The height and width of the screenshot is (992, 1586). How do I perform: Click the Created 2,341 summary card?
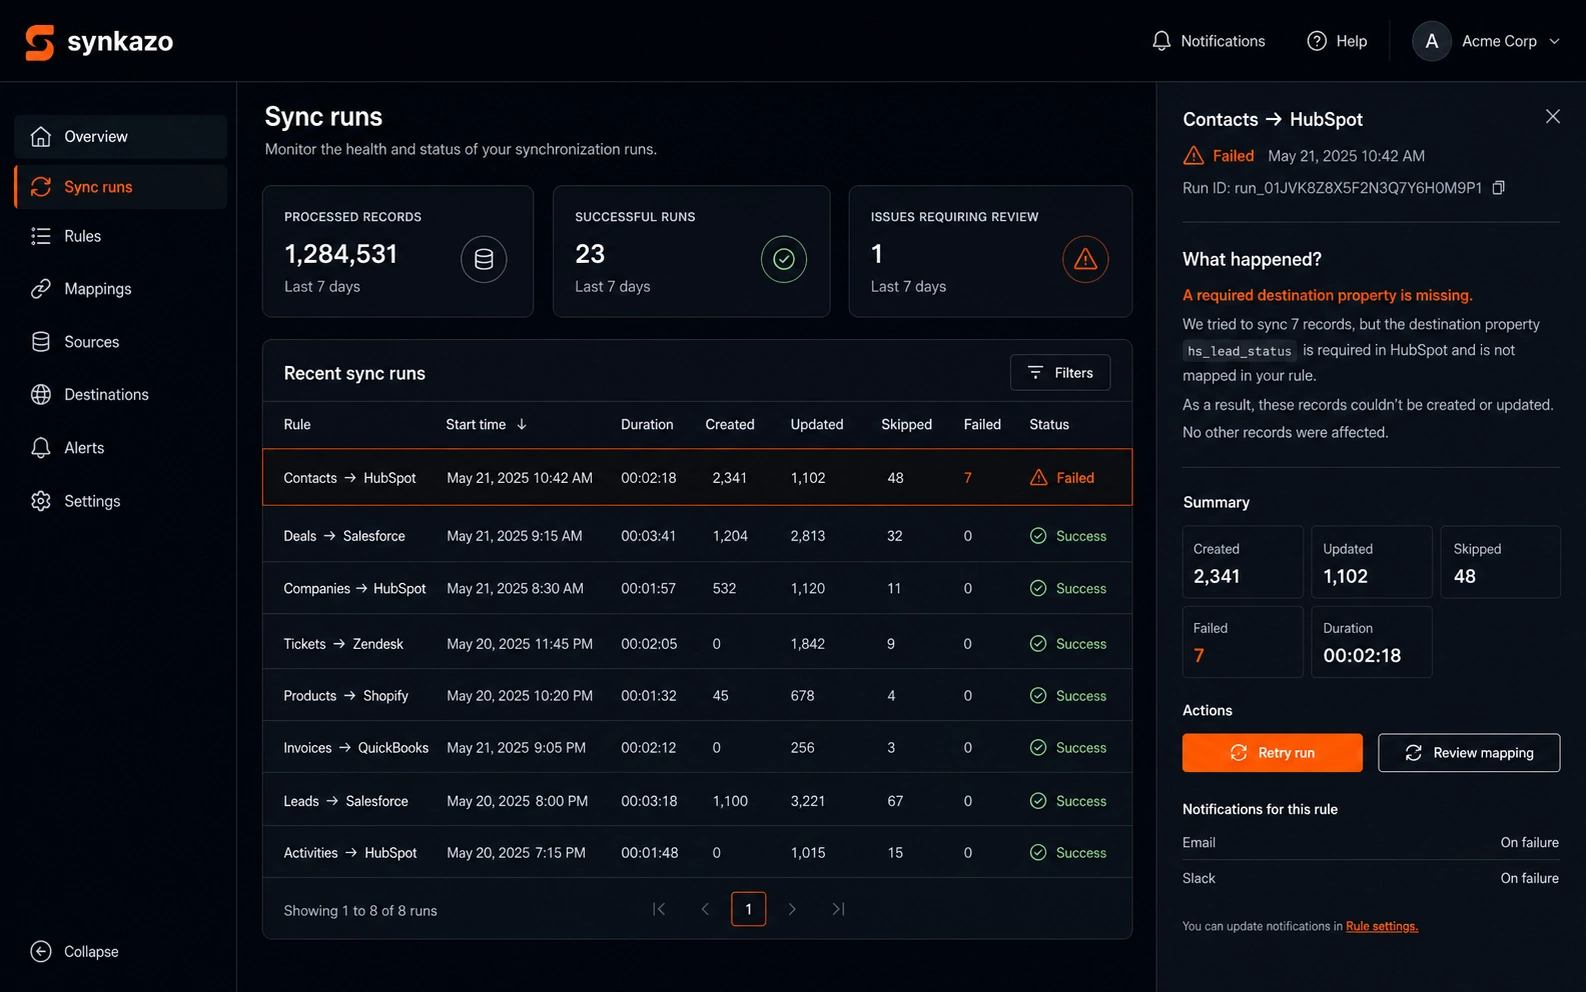[x=1243, y=562]
